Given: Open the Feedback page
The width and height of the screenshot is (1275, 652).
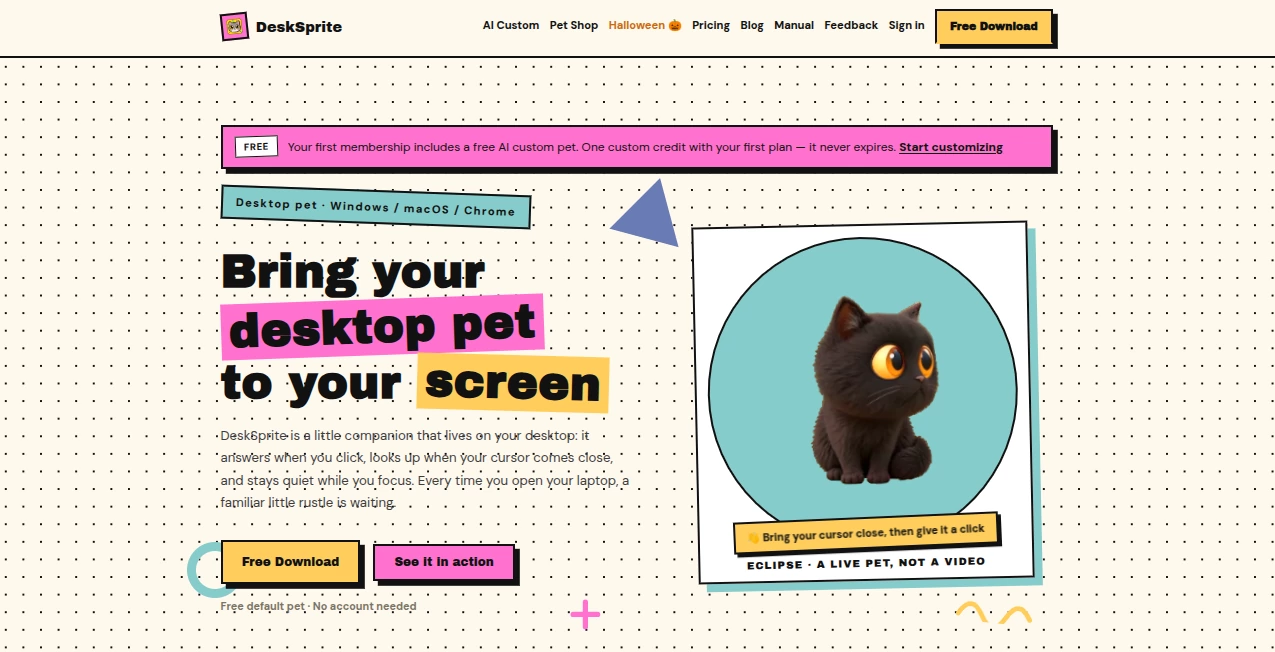Looking at the screenshot, I should click(x=851, y=25).
